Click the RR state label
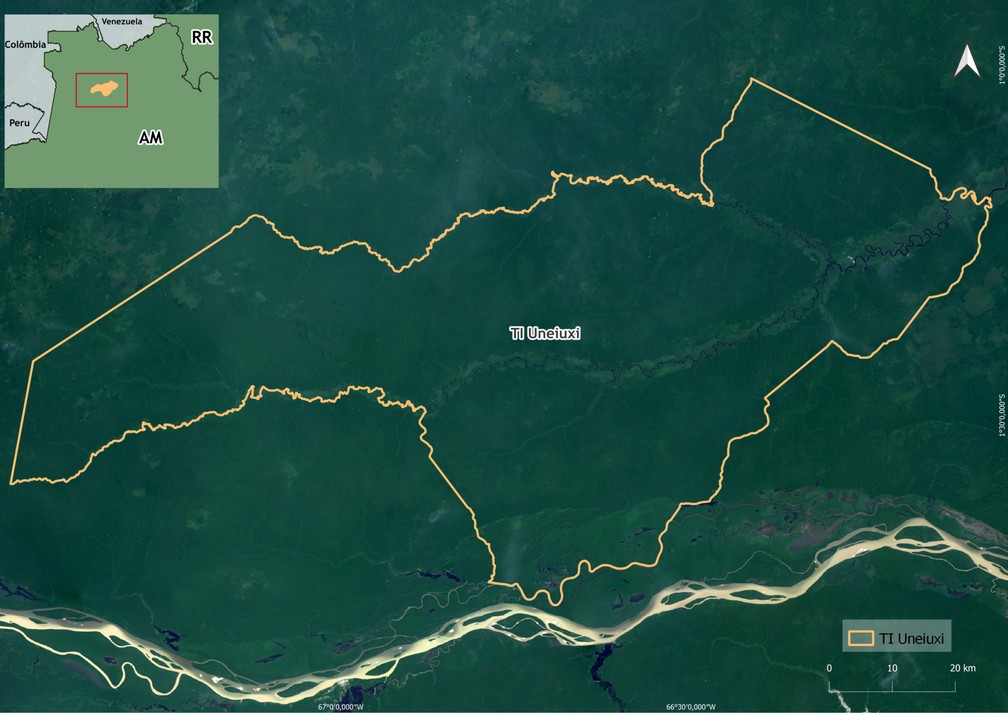This screenshot has height=713, width=1008. [x=202, y=37]
